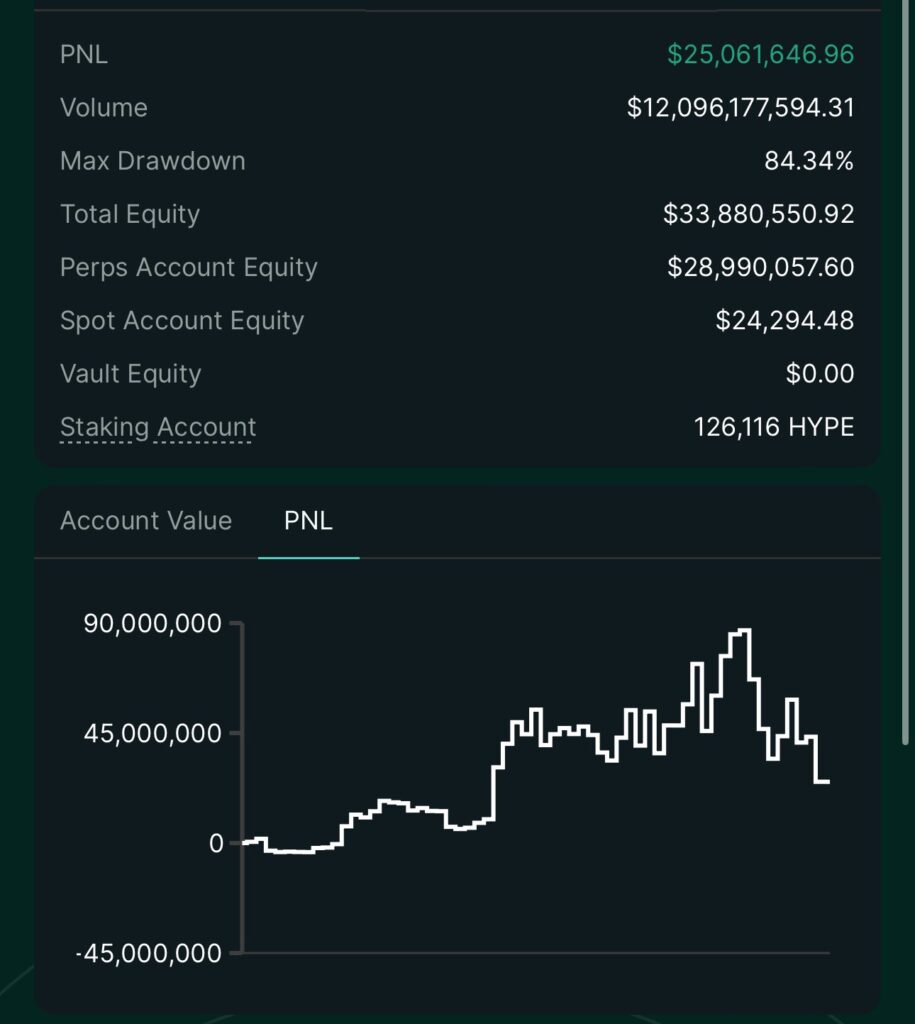This screenshot has width=915, height=1024.
Task: Click the final endpoint of the PNL line
Action: [827, 781]
